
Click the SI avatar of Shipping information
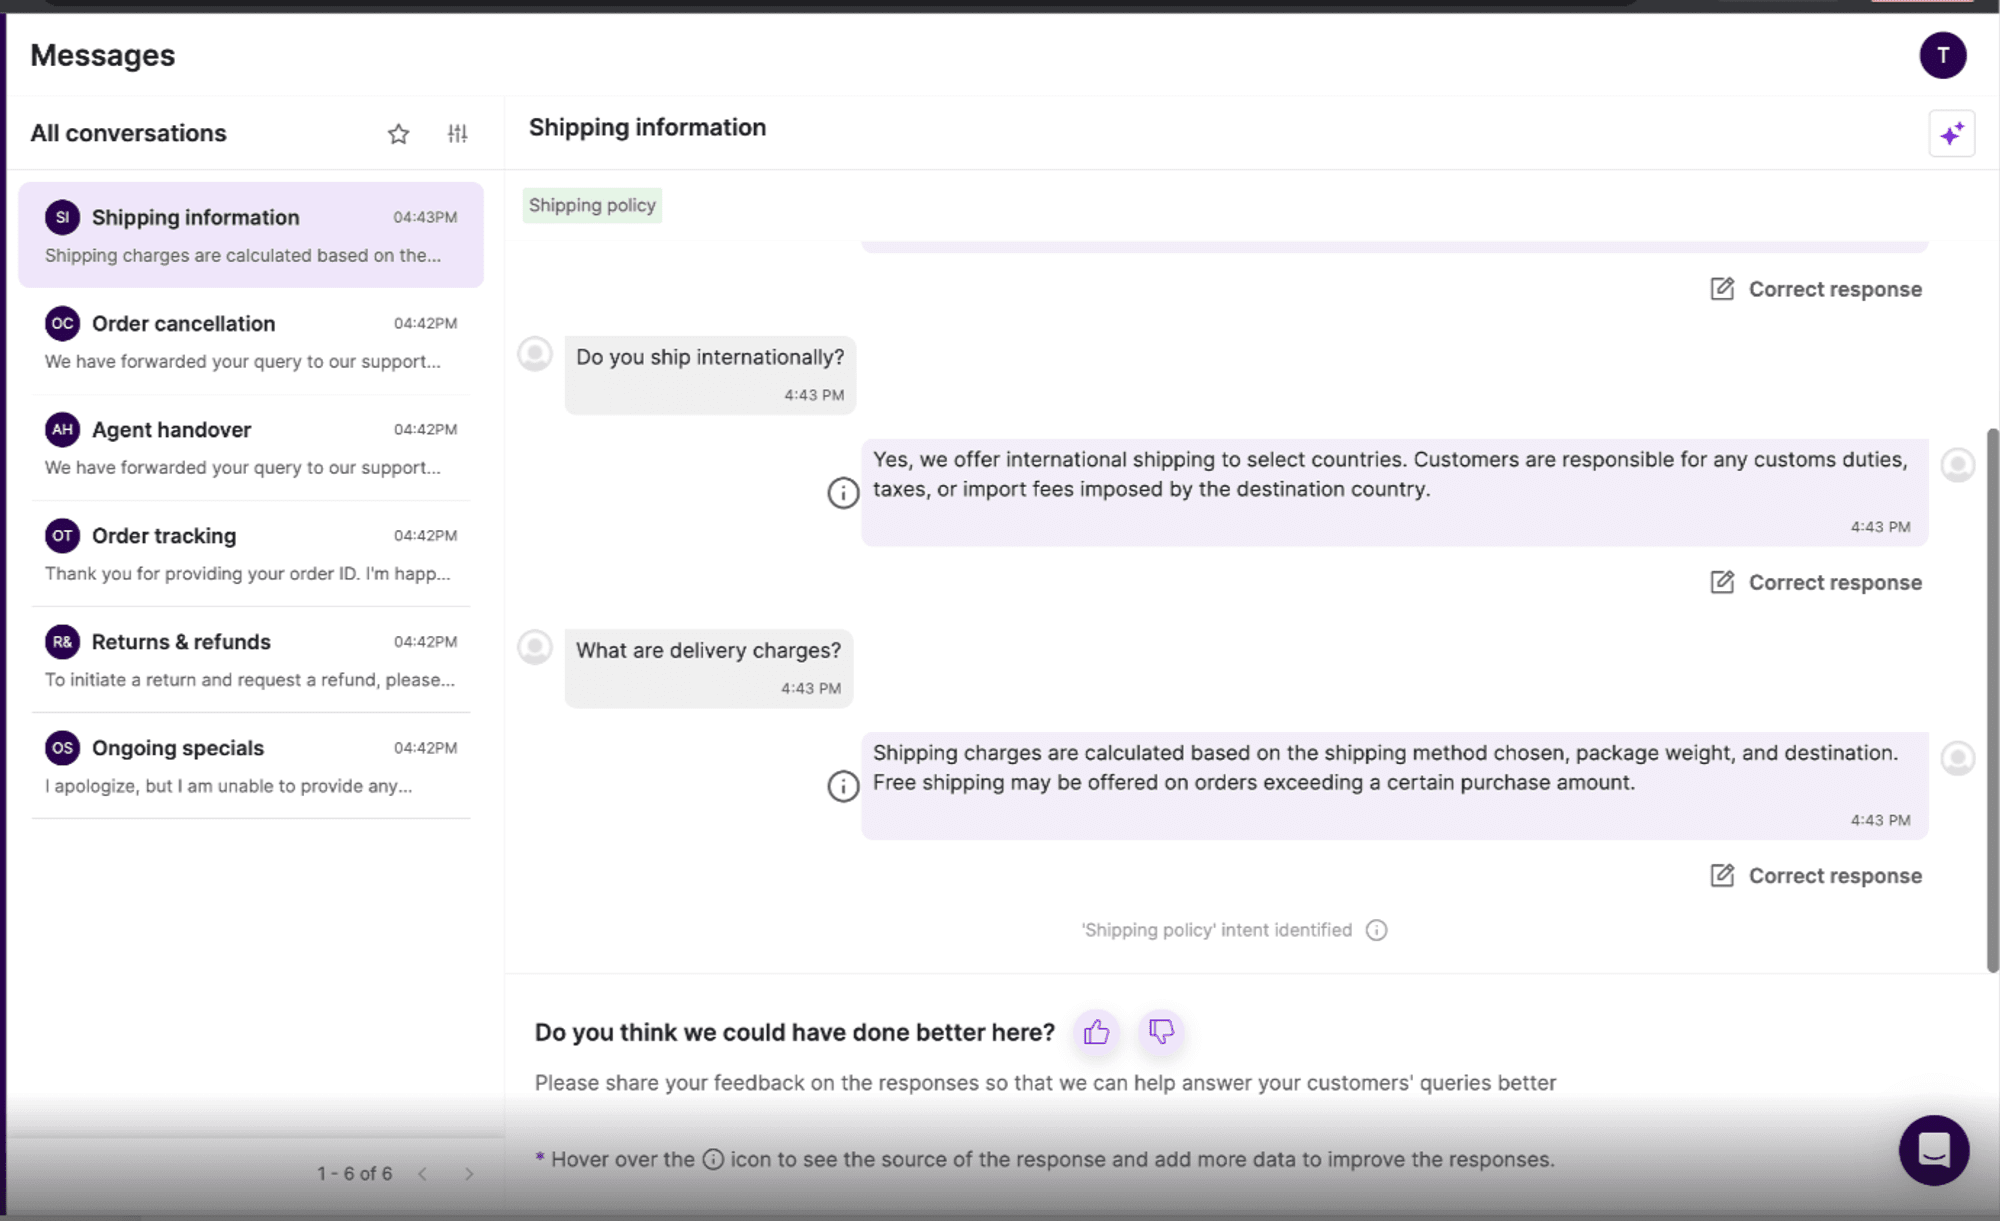coord(62,217)
